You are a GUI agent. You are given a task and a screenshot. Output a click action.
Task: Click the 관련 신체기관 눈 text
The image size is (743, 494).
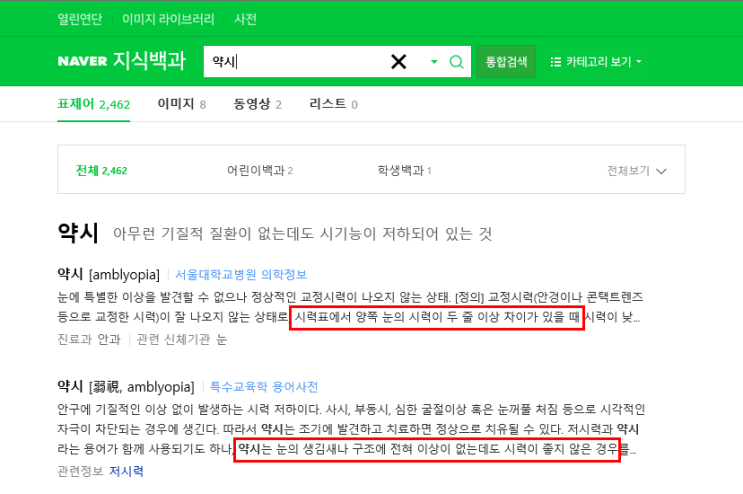(182, 339)
